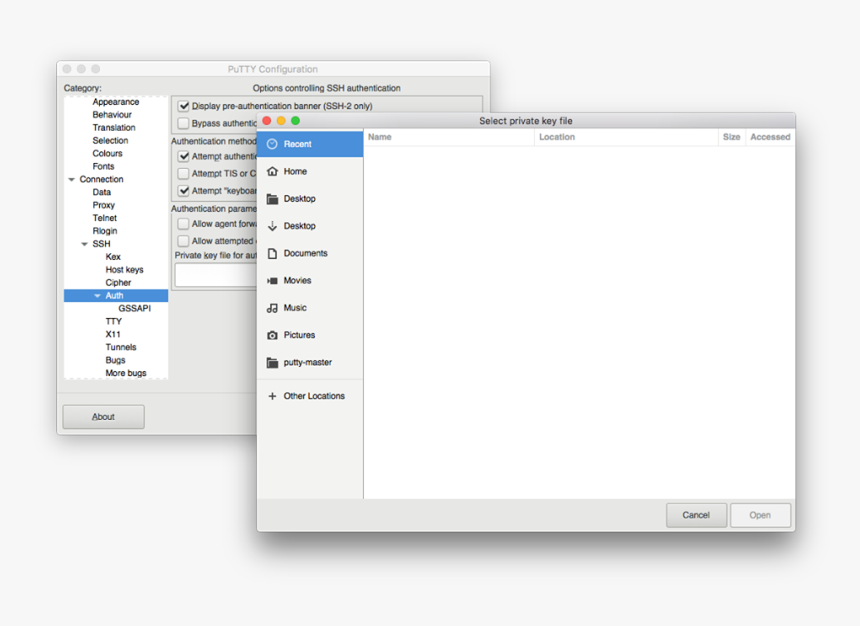860x626 pixels.
Task: Collapse the Connection tree branch
Action: pos(69,178)
